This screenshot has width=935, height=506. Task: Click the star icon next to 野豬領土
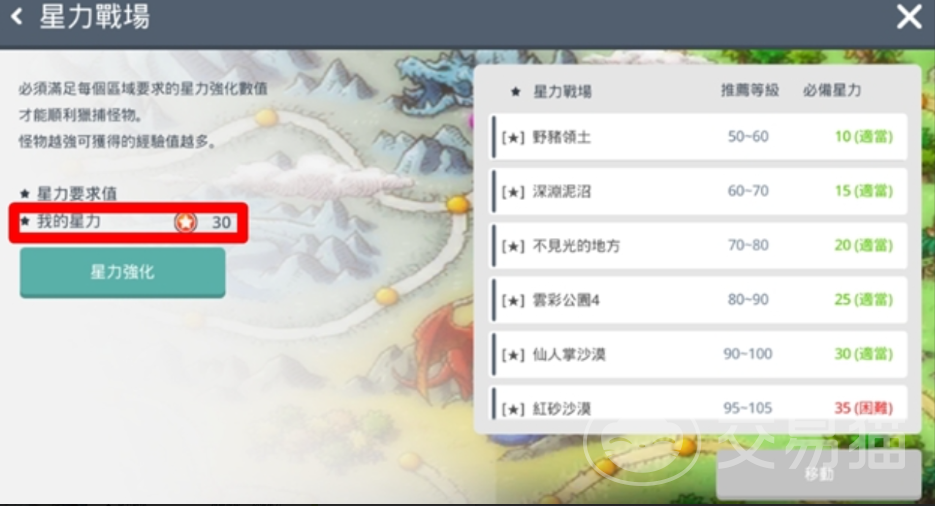513,138
